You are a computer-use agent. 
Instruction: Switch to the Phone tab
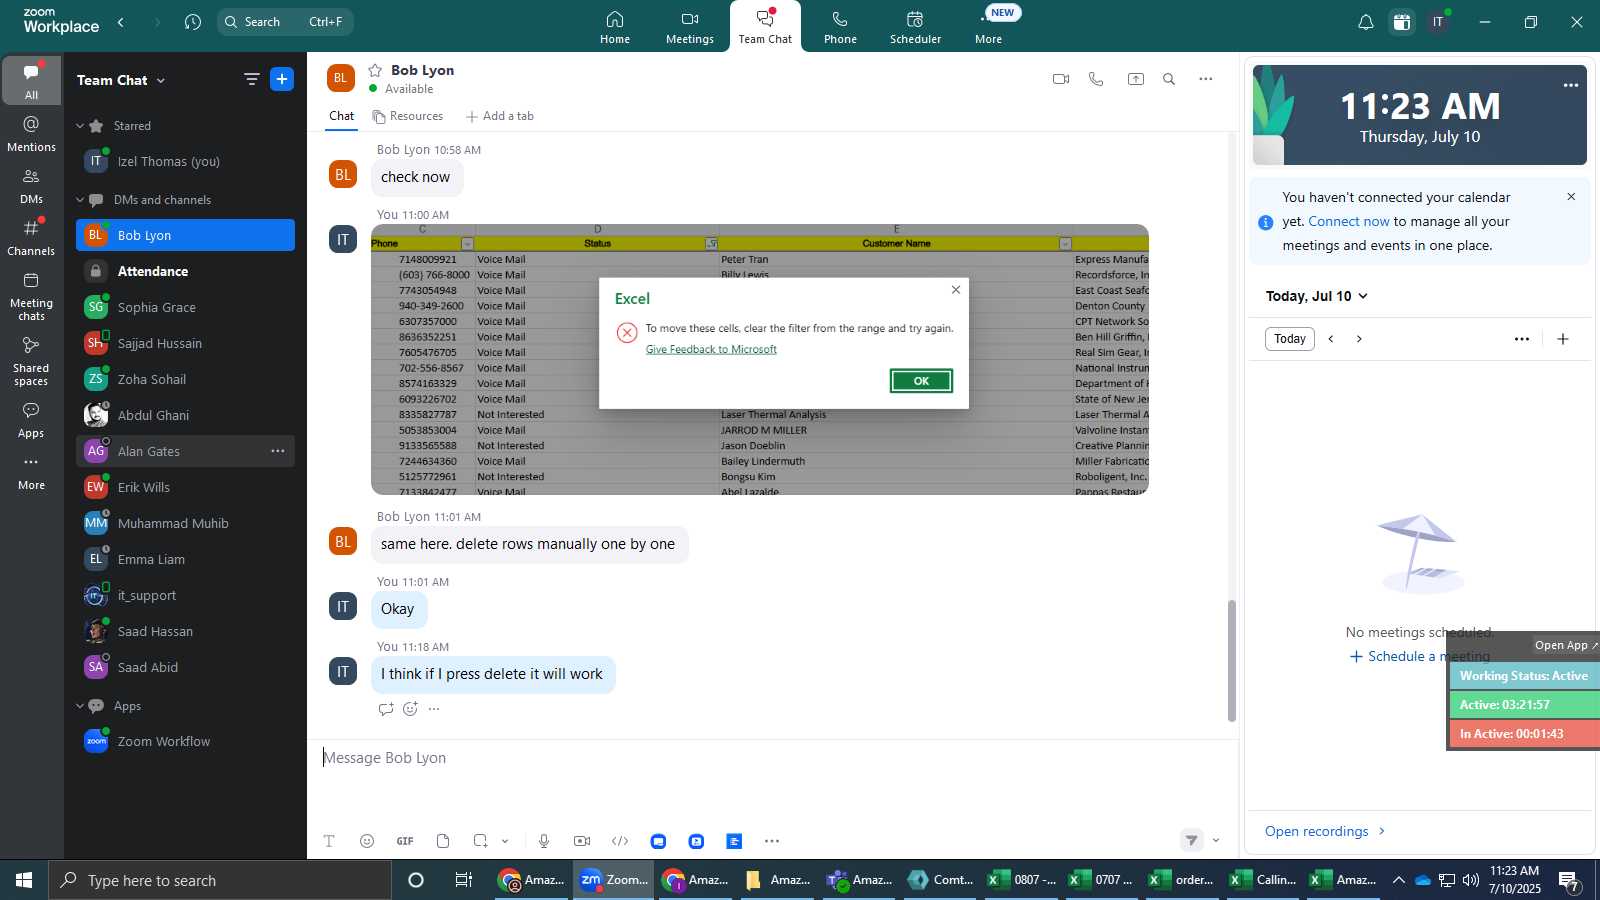pos(840,27)
